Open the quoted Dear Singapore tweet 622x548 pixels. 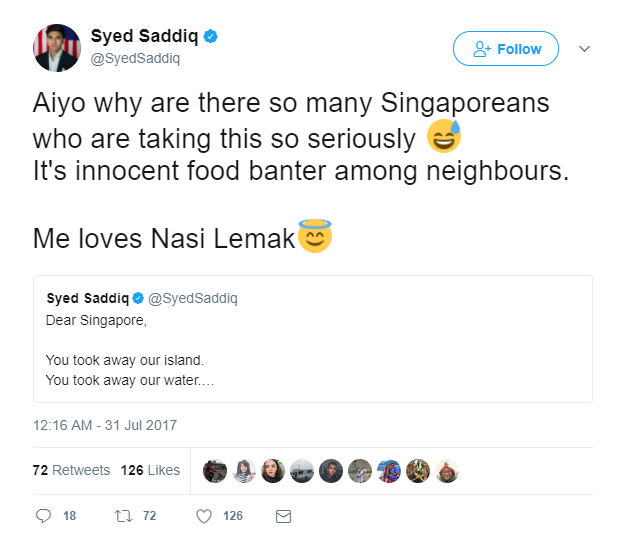click(x=313, y=339)
